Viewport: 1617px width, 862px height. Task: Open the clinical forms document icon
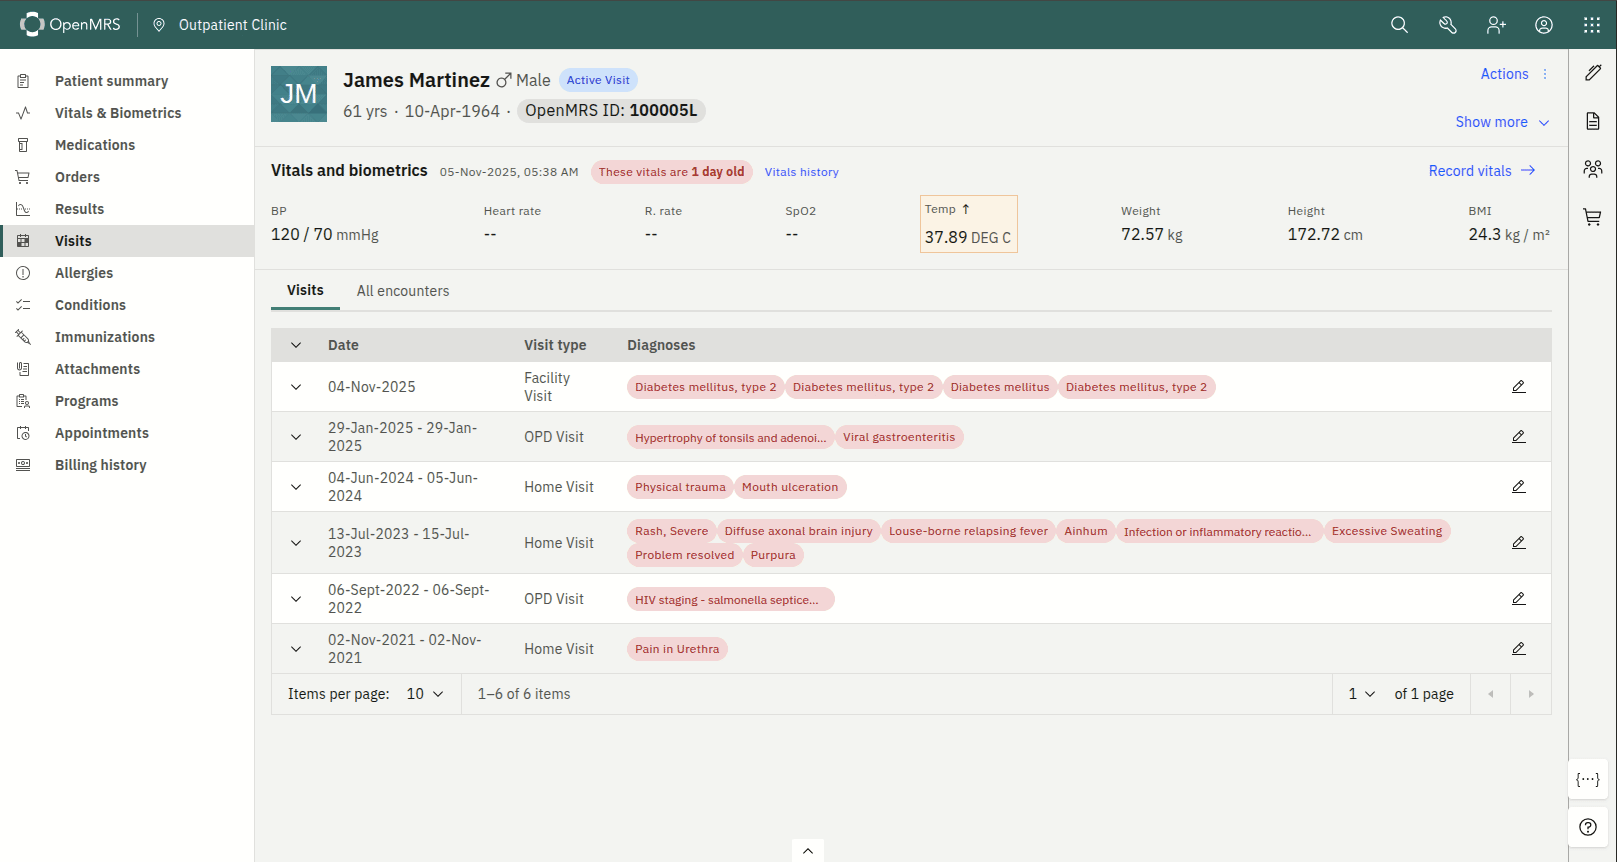pyautogui.click(x=1593, y=121)
